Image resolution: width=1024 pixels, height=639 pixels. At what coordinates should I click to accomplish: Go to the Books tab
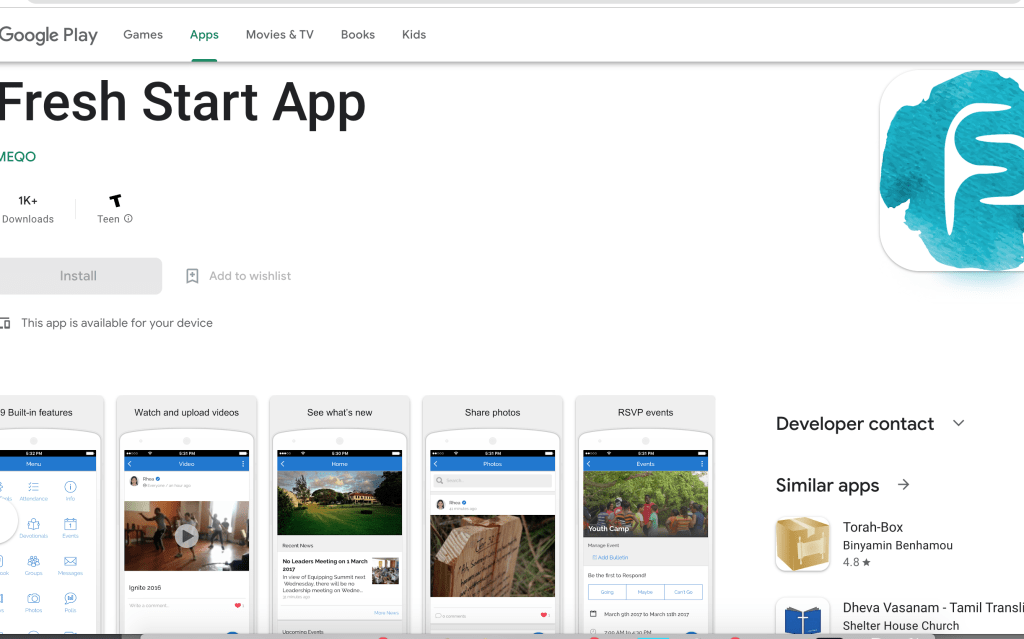358,35
